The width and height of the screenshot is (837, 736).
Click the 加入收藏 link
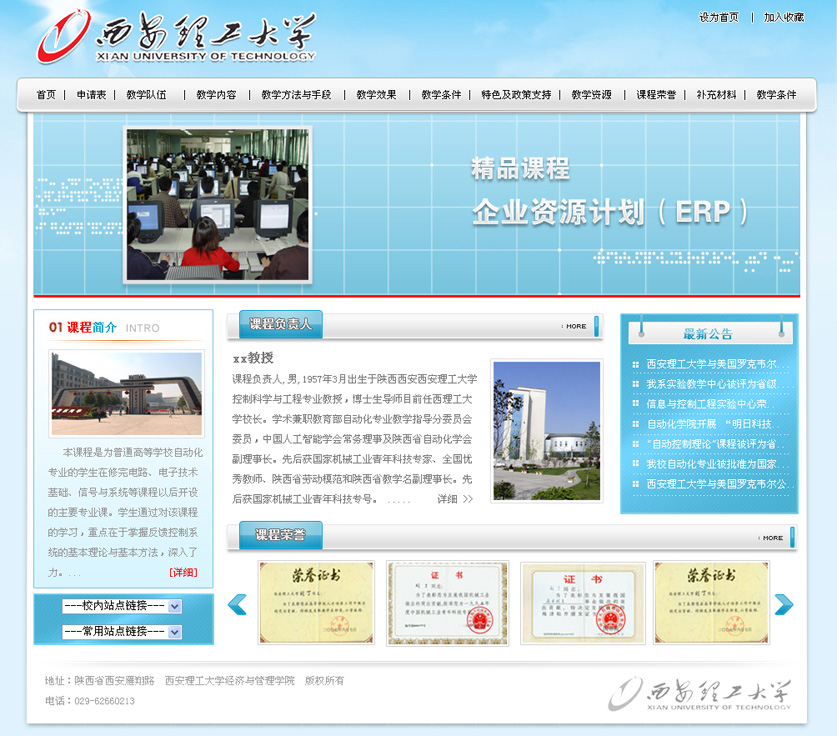[784, 18]
